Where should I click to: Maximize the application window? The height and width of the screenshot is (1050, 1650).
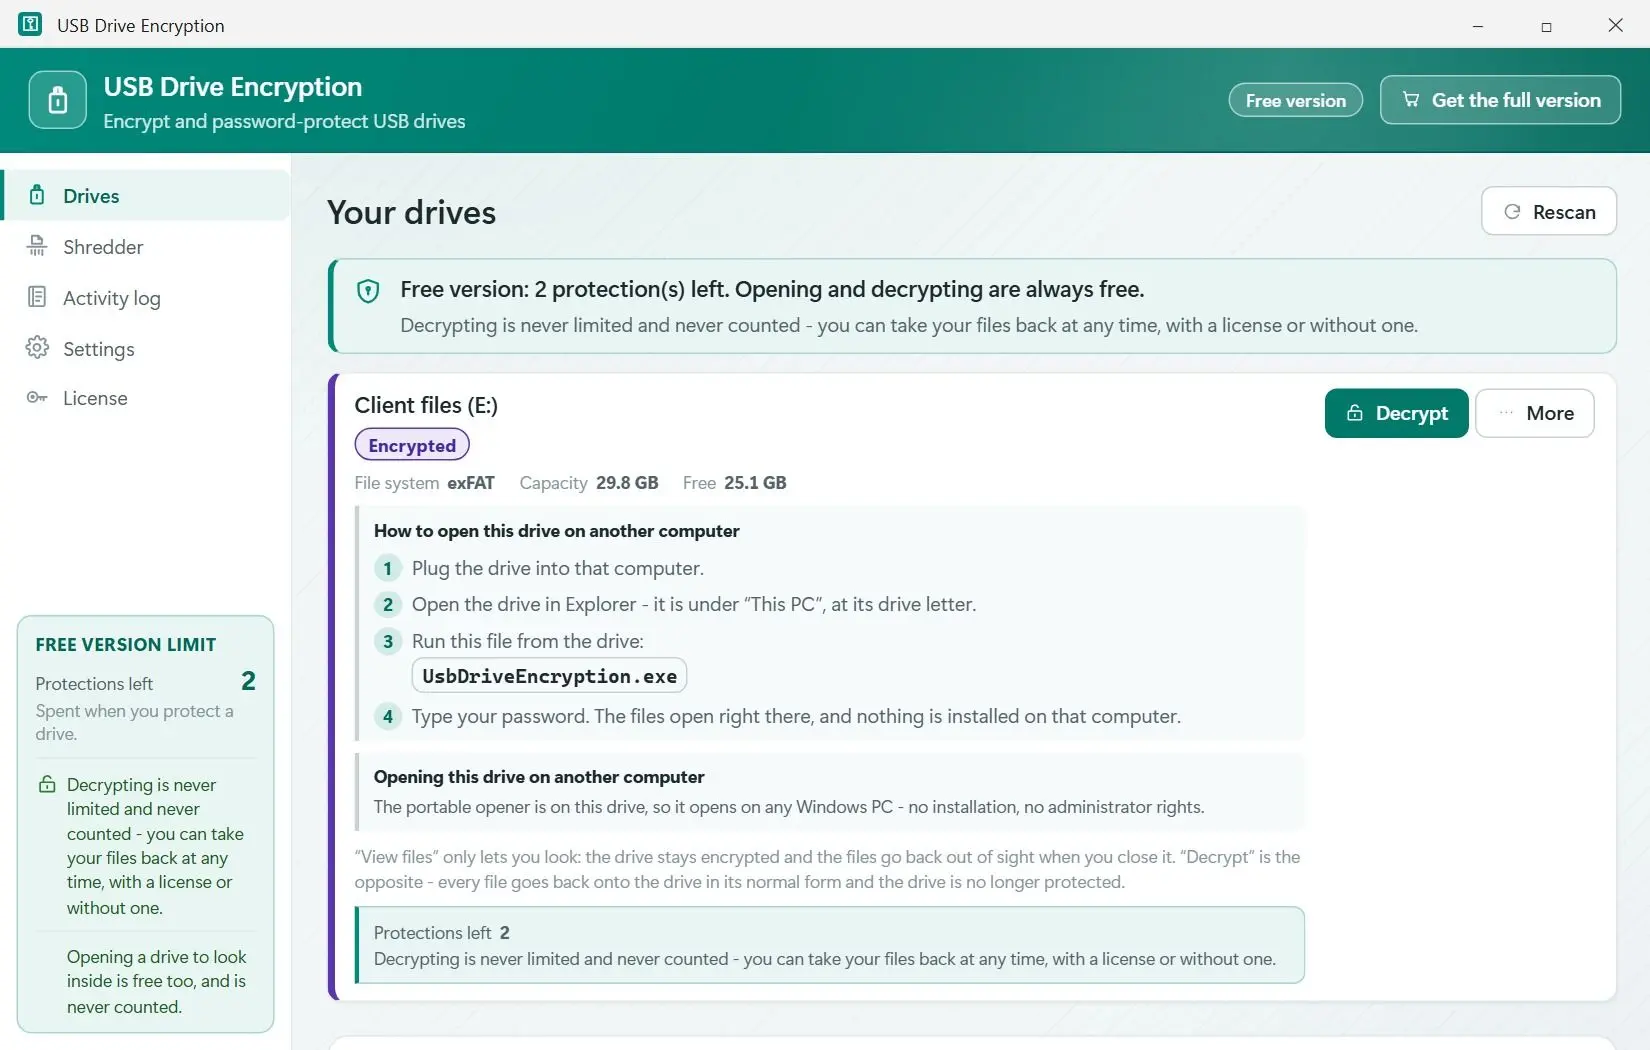click(1546, 26)
